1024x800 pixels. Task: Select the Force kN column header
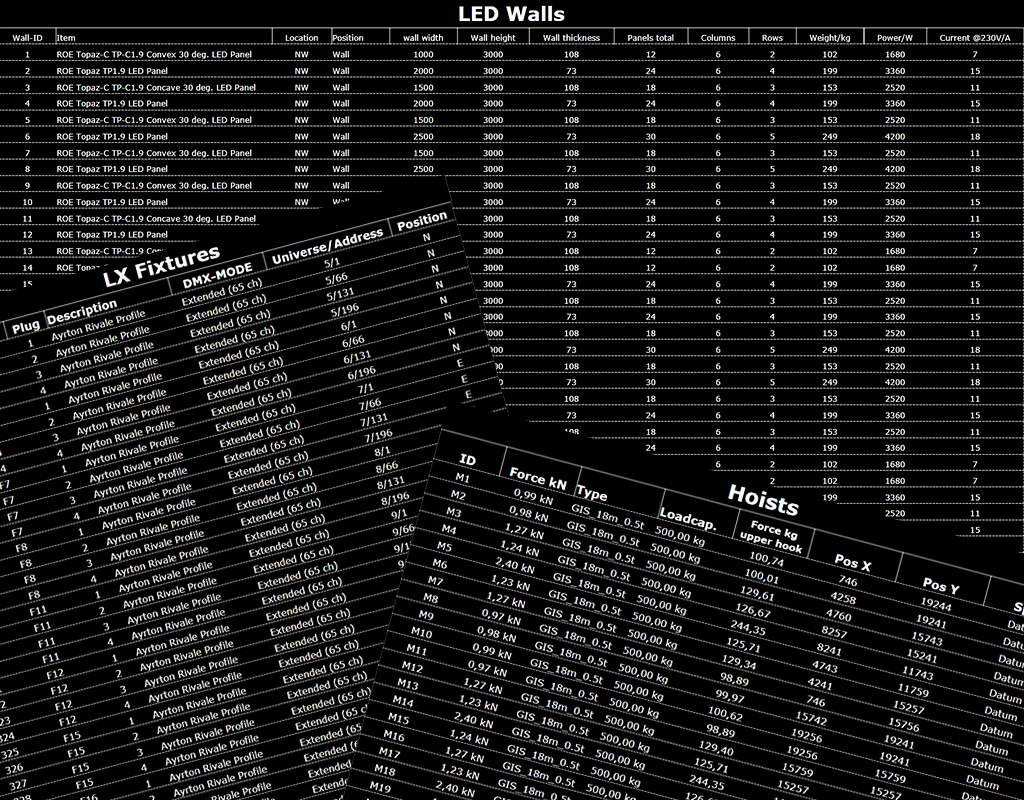point(538,479)
